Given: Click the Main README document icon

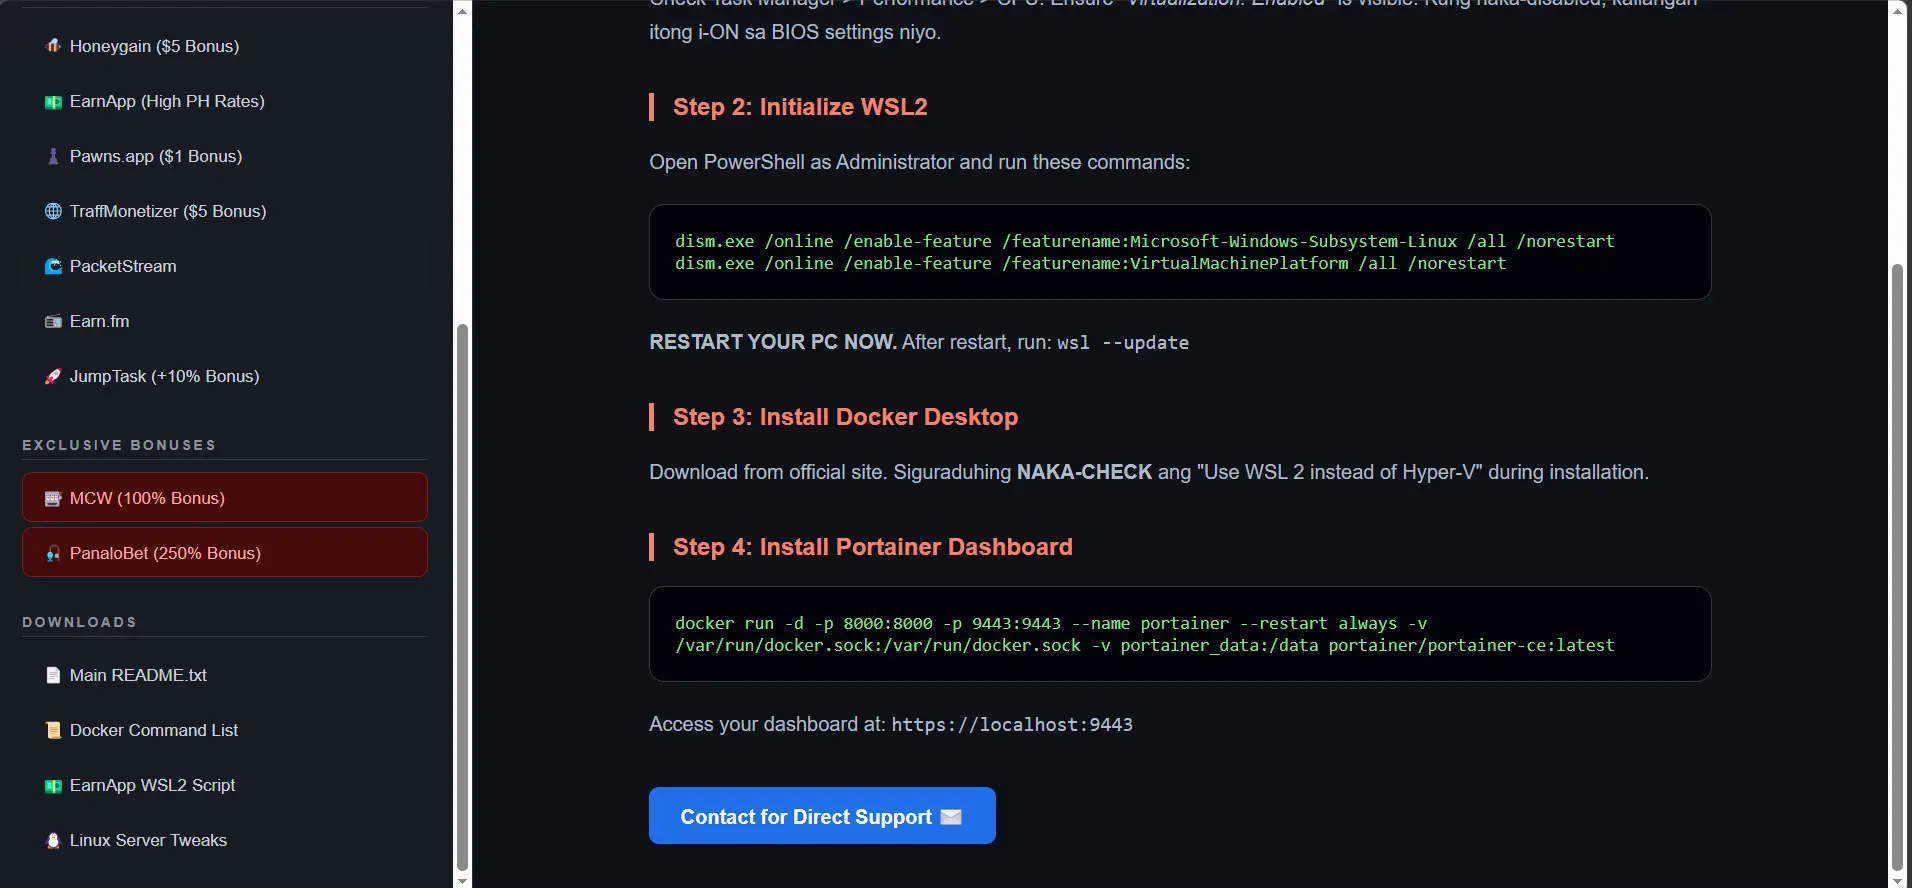Looking at the screenshot, I should click(53, 675).
